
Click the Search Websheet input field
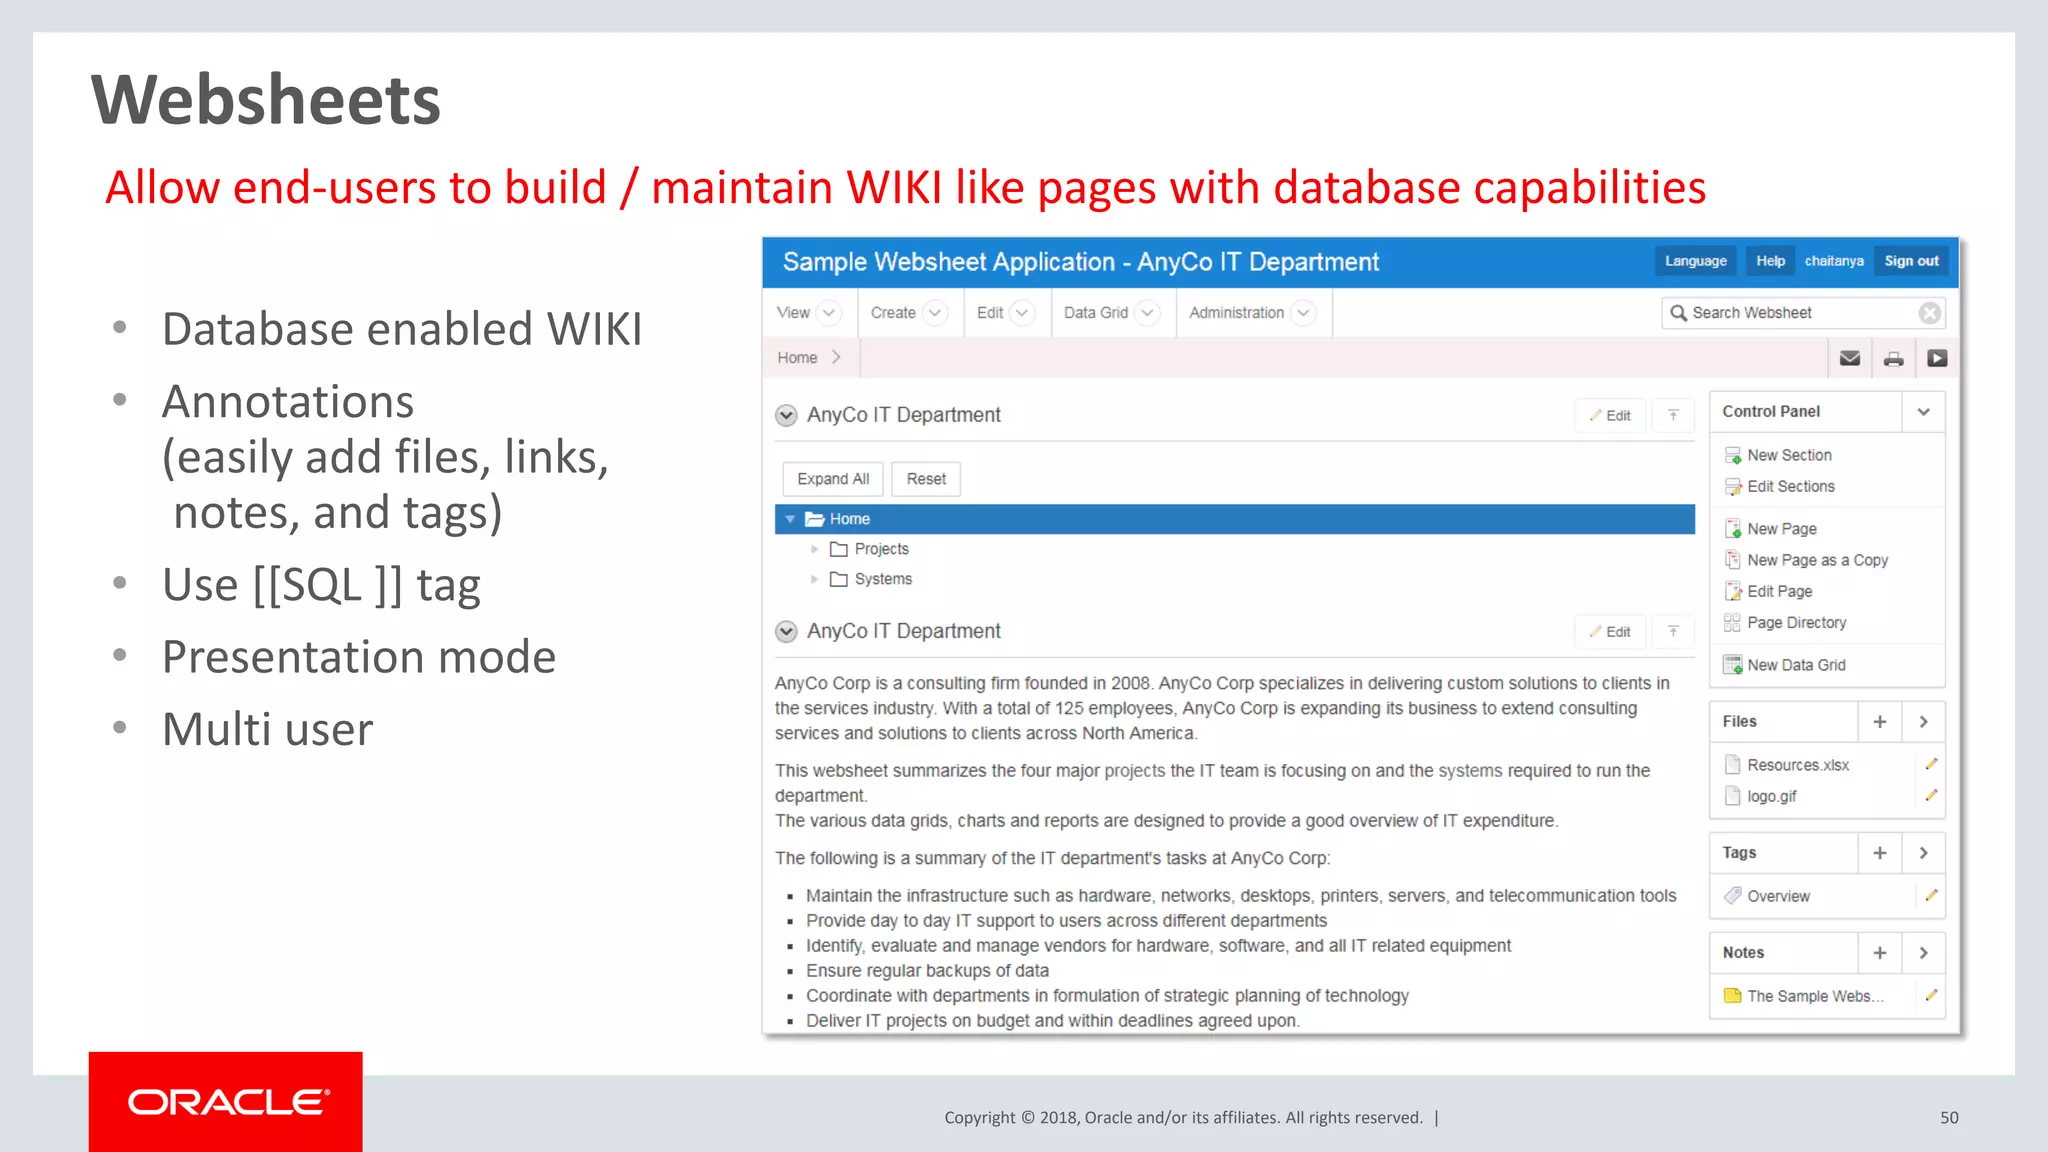click(1803, 313)
